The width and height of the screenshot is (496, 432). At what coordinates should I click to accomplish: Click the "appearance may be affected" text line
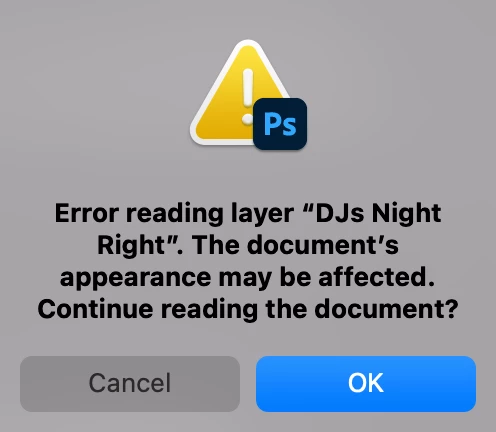(x=247, y=278)
